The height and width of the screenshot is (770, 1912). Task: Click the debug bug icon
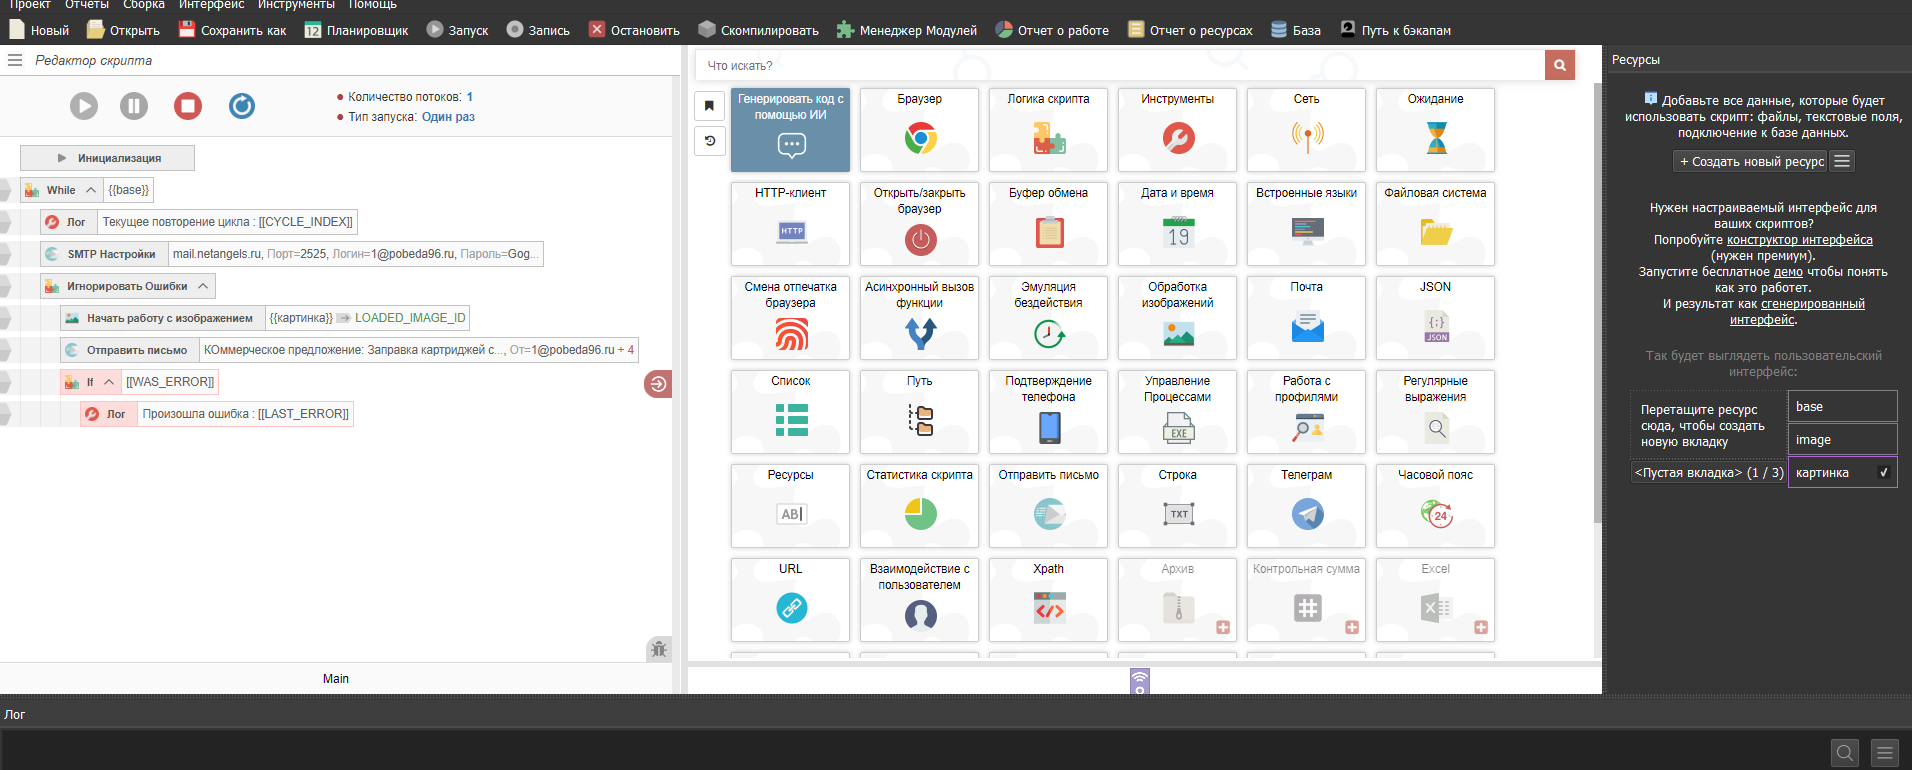pos(658,649)
